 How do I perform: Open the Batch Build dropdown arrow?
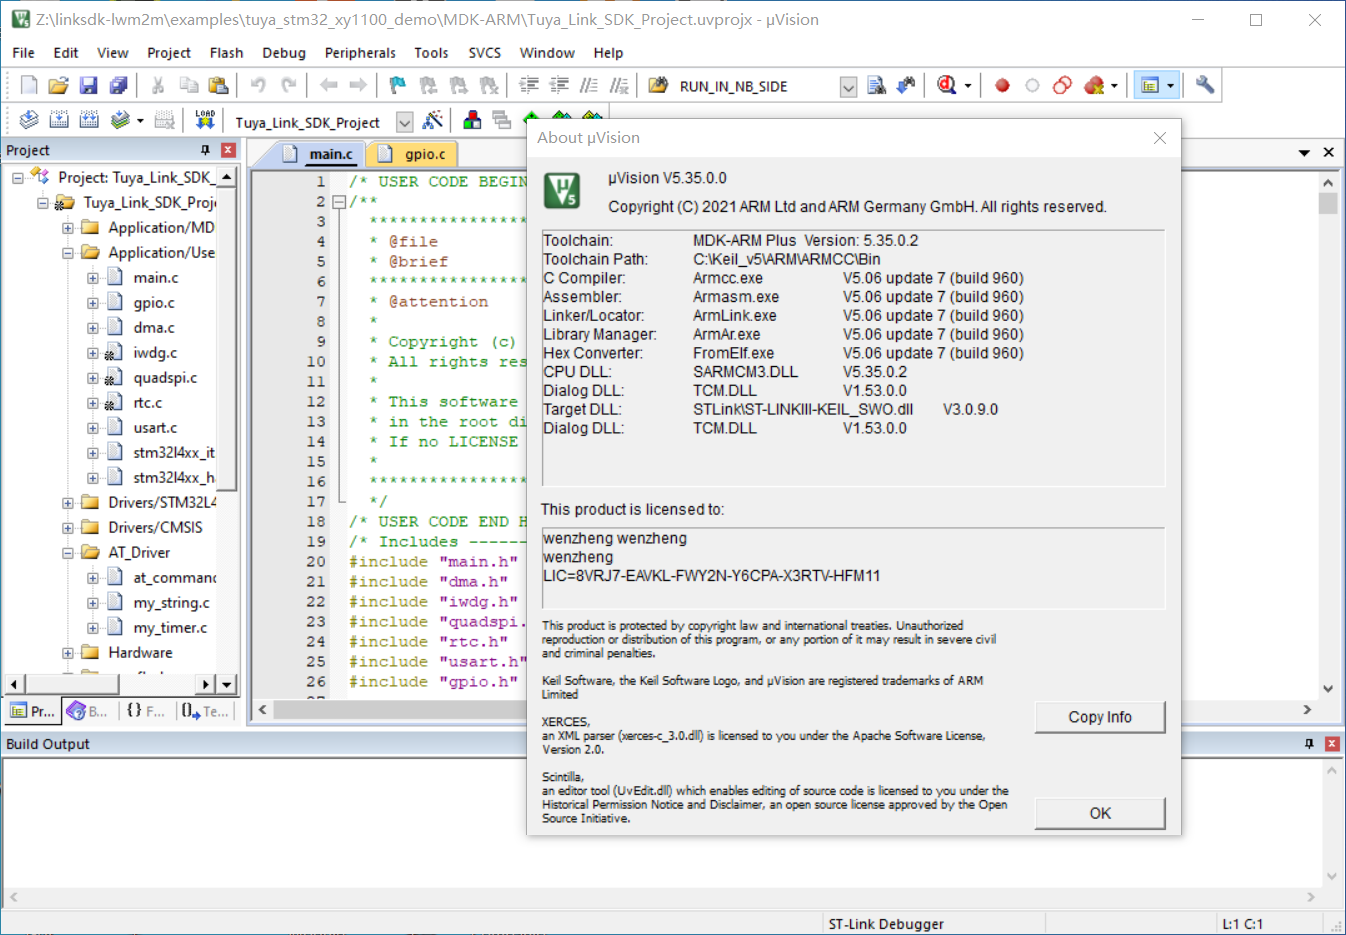(140, 121)
